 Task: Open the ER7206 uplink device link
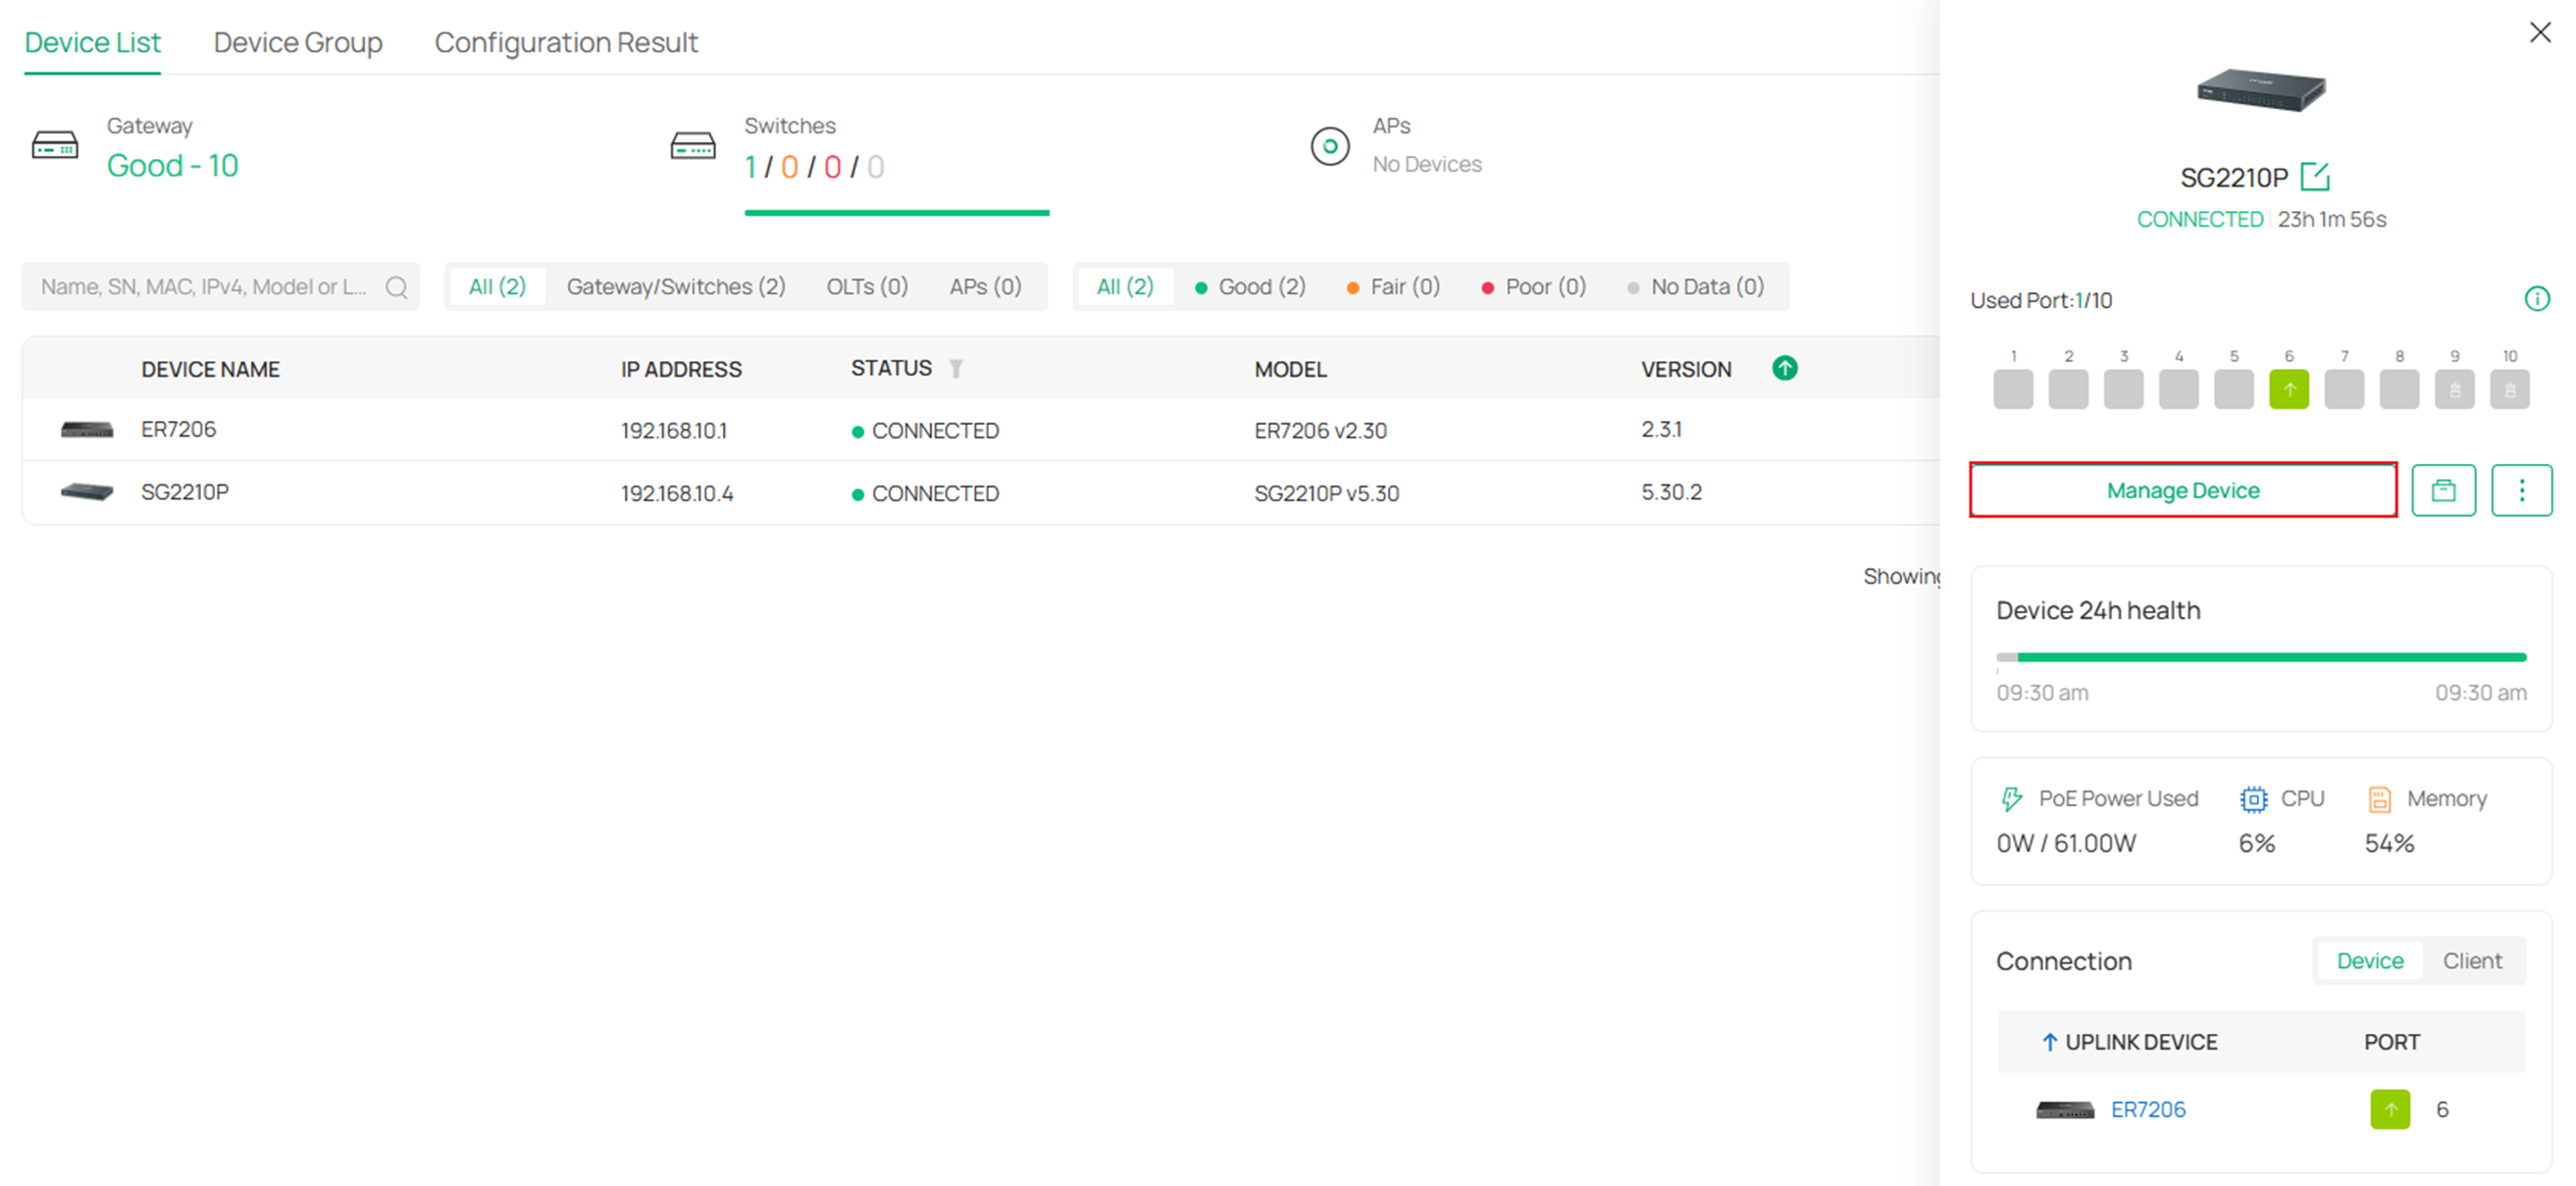coord(2147,1109)
